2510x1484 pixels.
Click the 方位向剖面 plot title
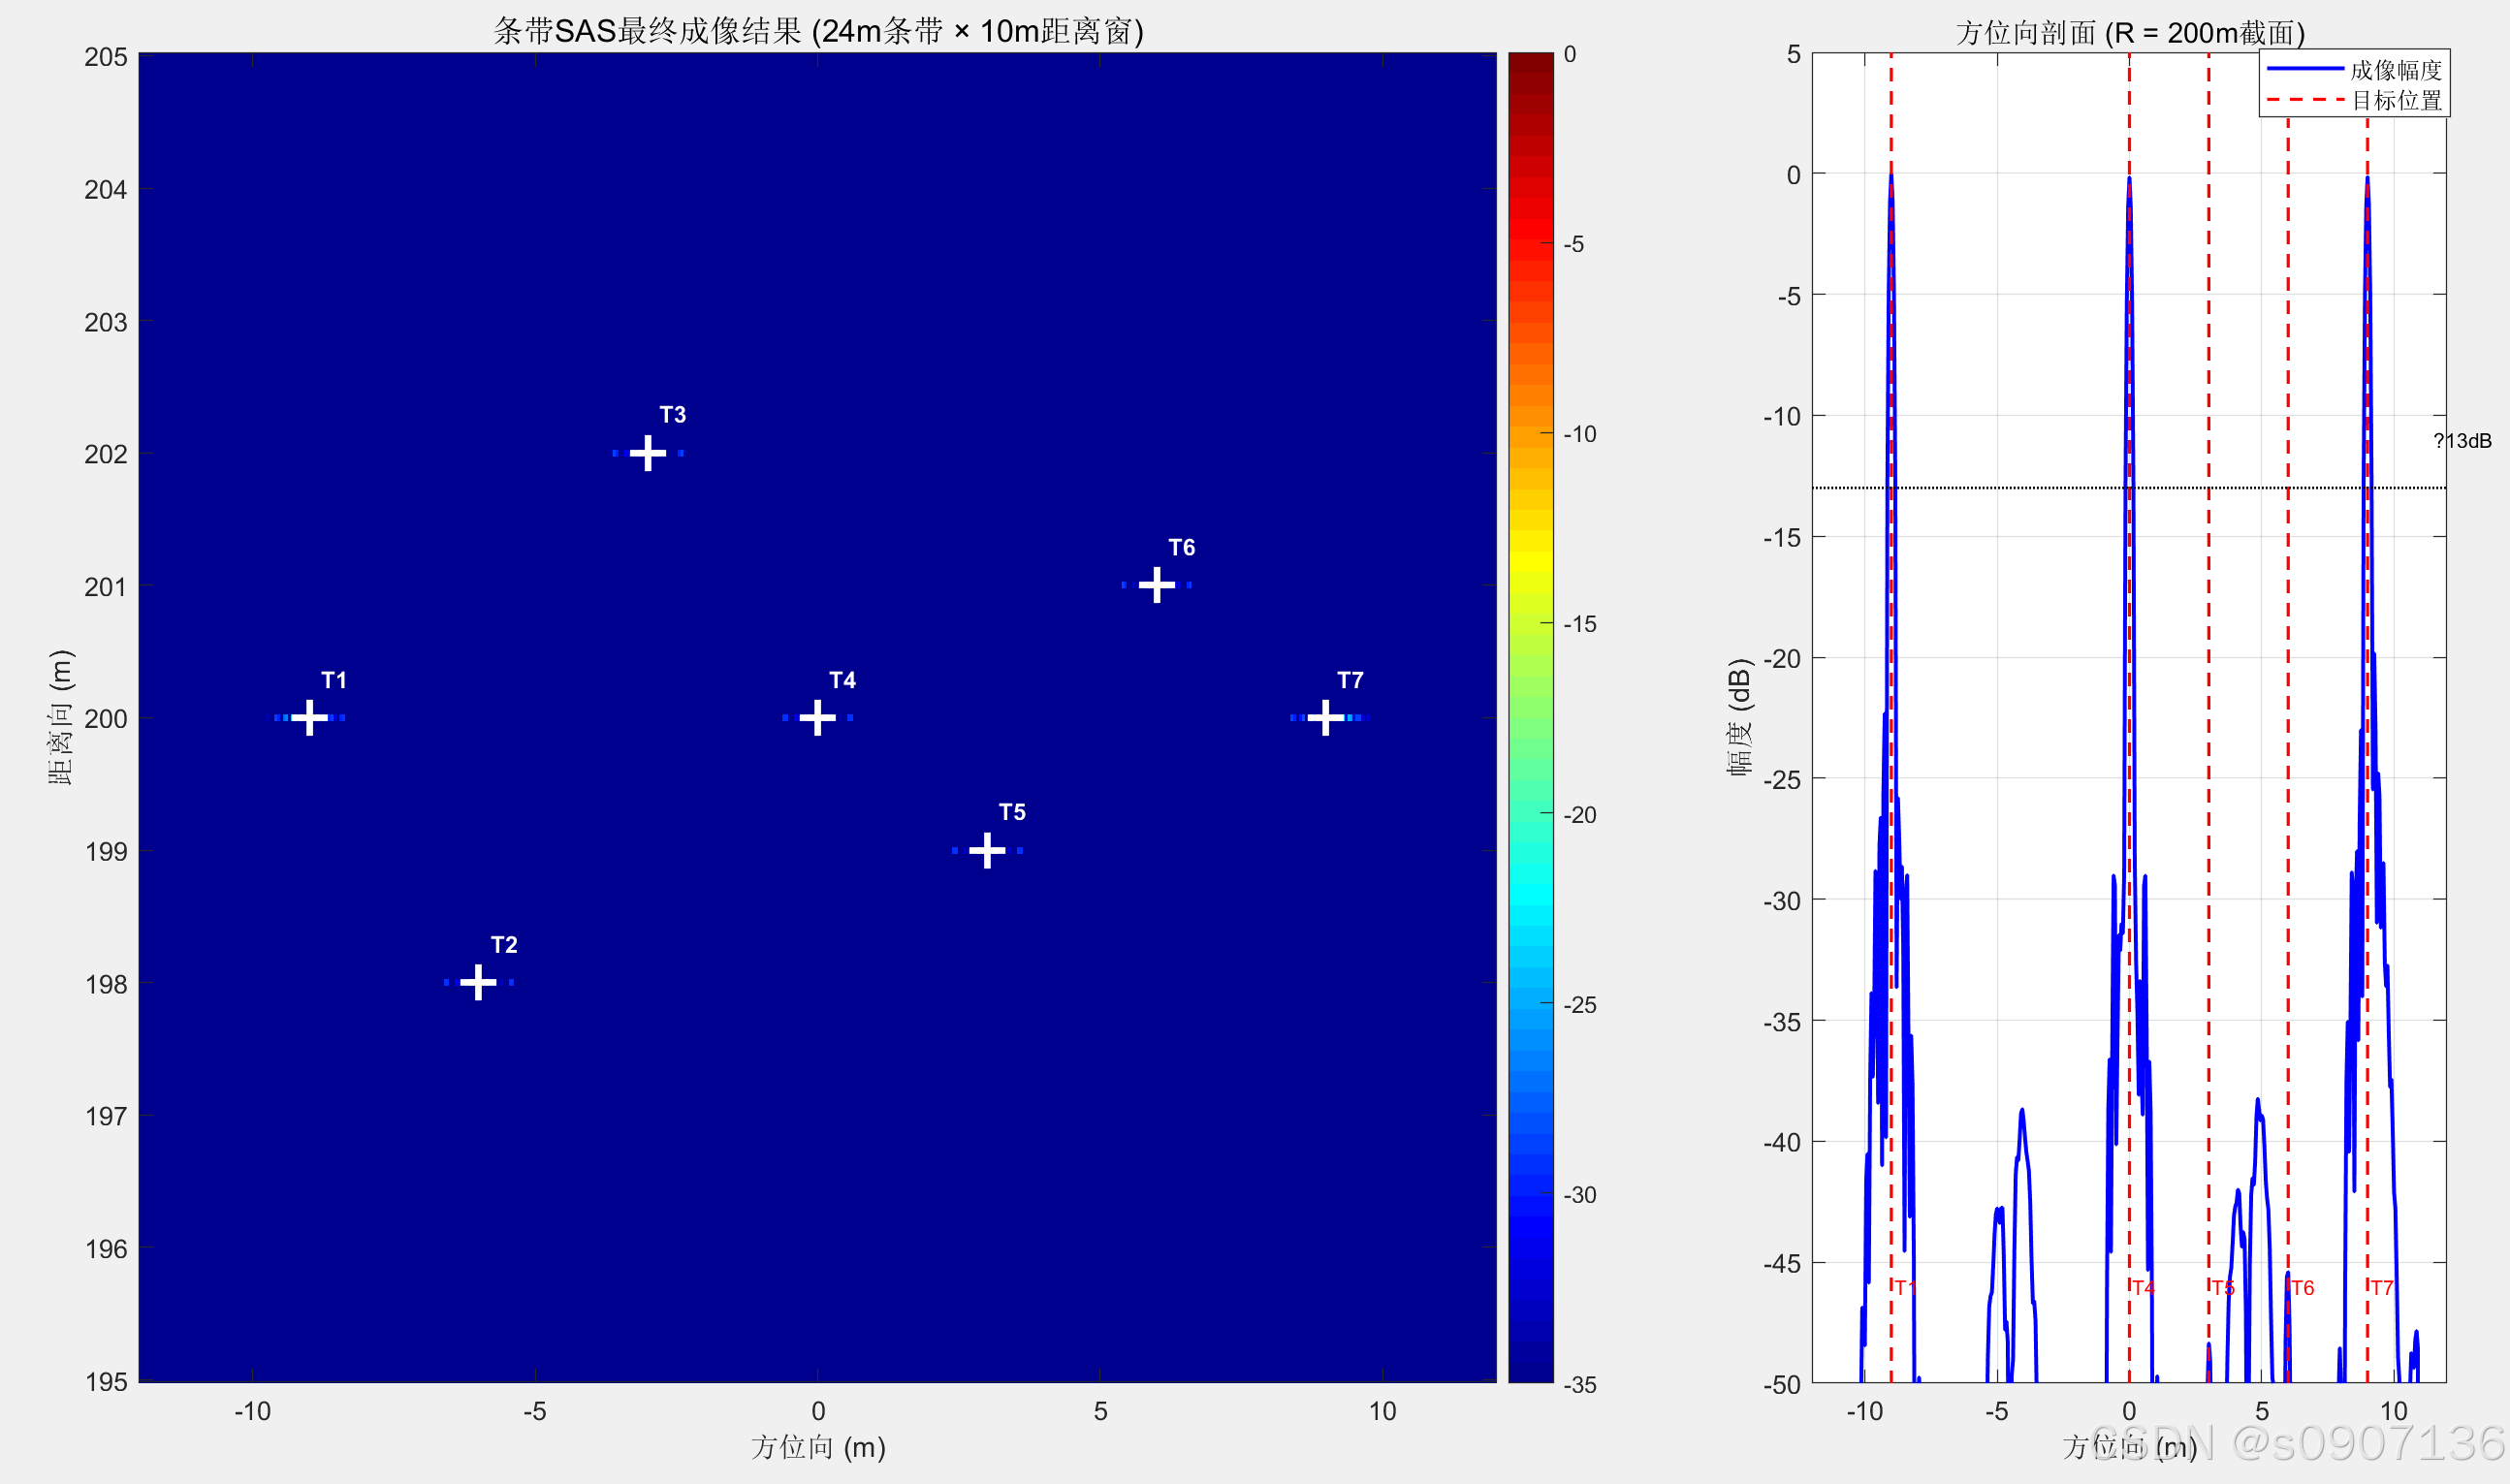[x=2130, y=33]
